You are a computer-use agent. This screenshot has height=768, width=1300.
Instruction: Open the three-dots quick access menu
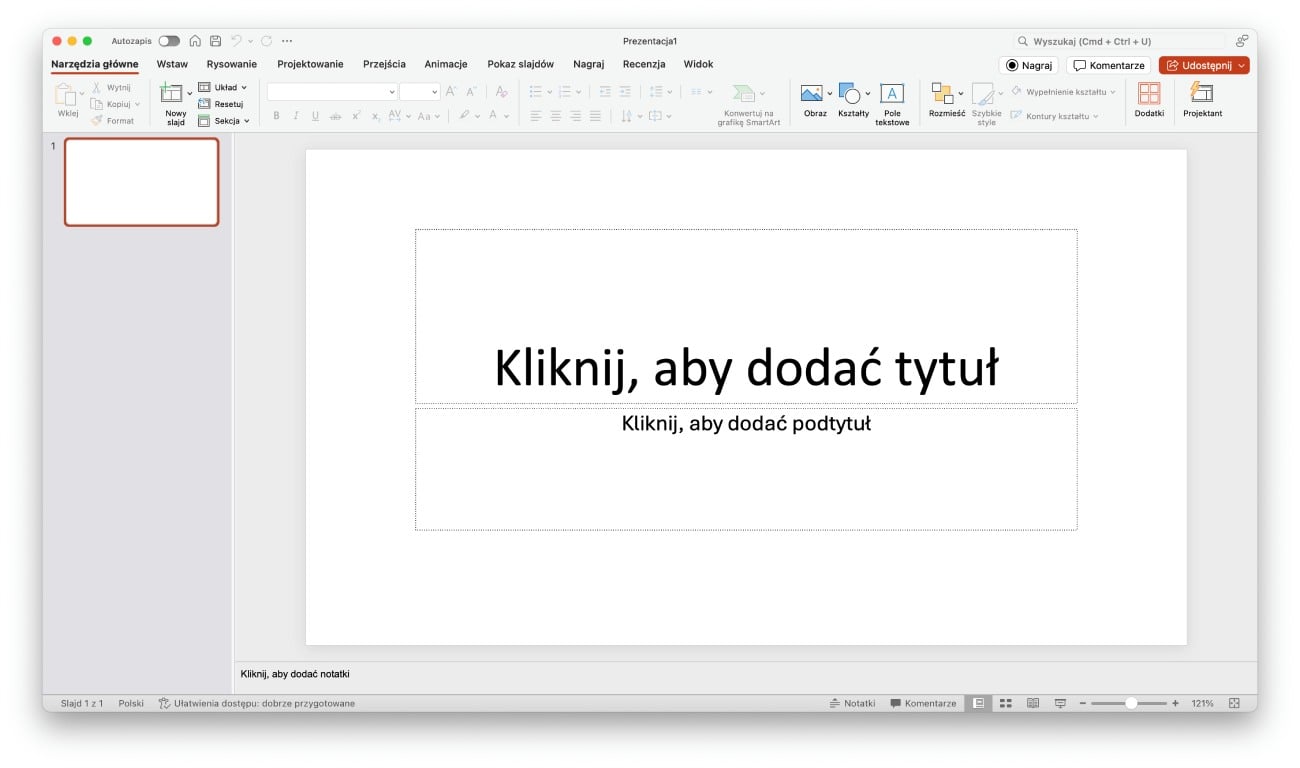(287, 41)
